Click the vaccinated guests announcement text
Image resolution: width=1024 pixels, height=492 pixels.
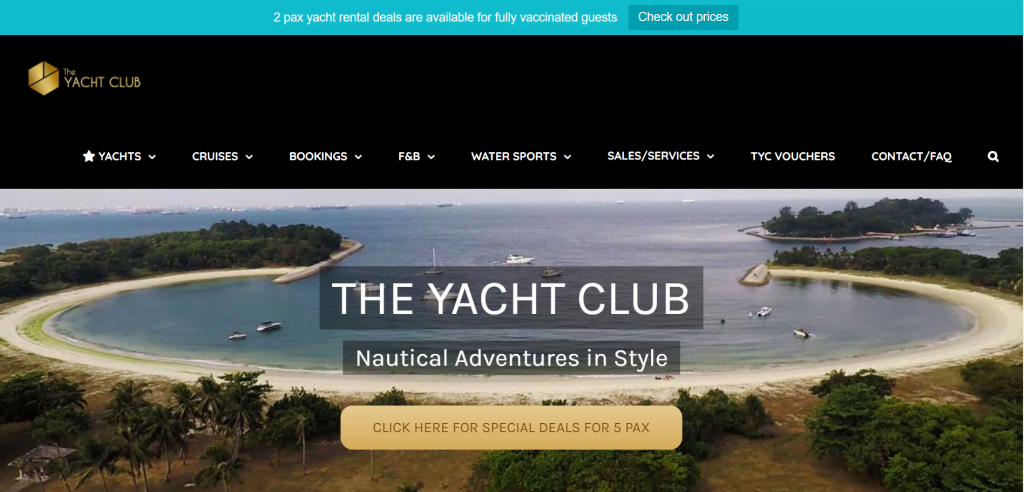coord(445,18)
